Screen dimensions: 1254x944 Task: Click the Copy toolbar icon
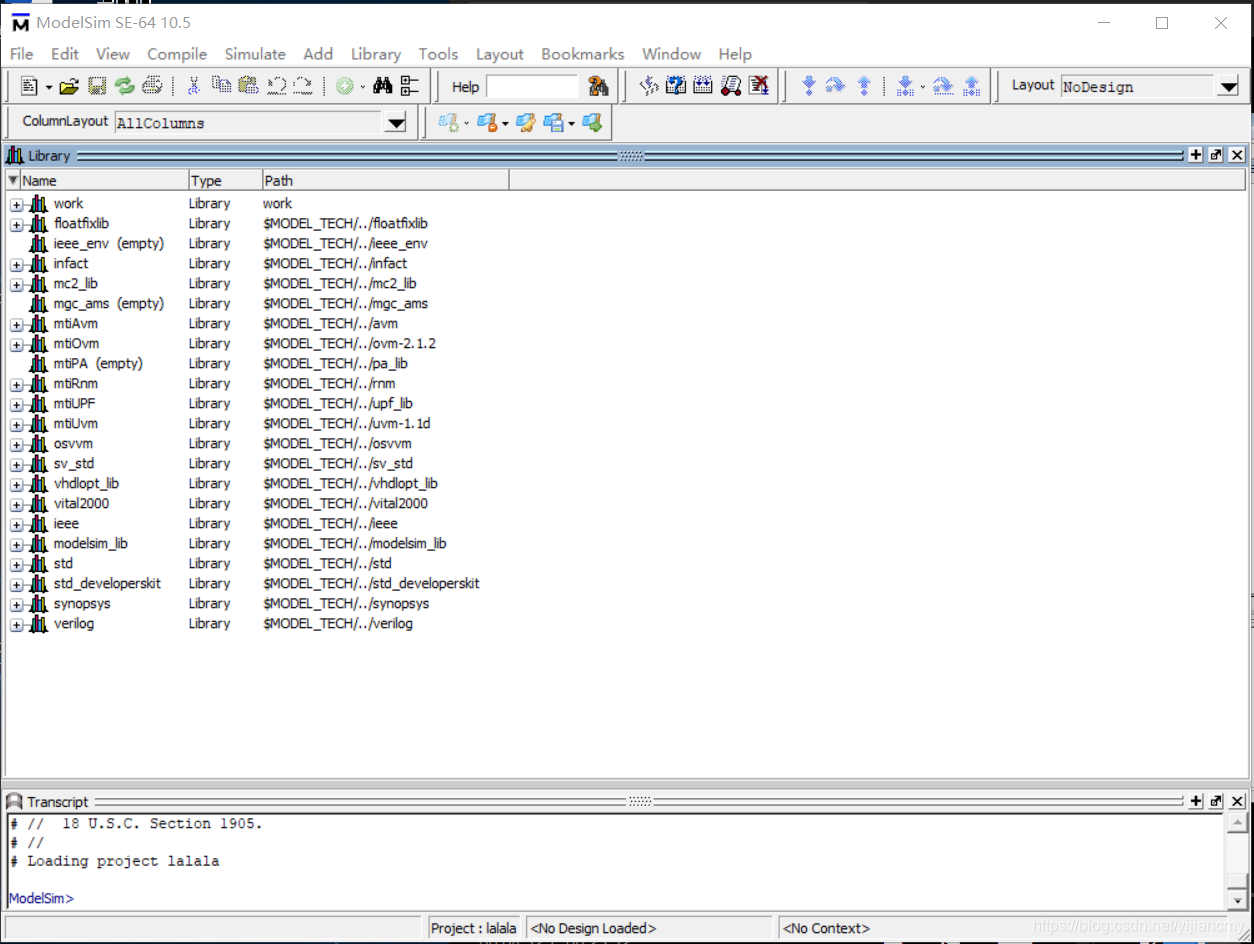pyautogui.click(x=221, y=87)
